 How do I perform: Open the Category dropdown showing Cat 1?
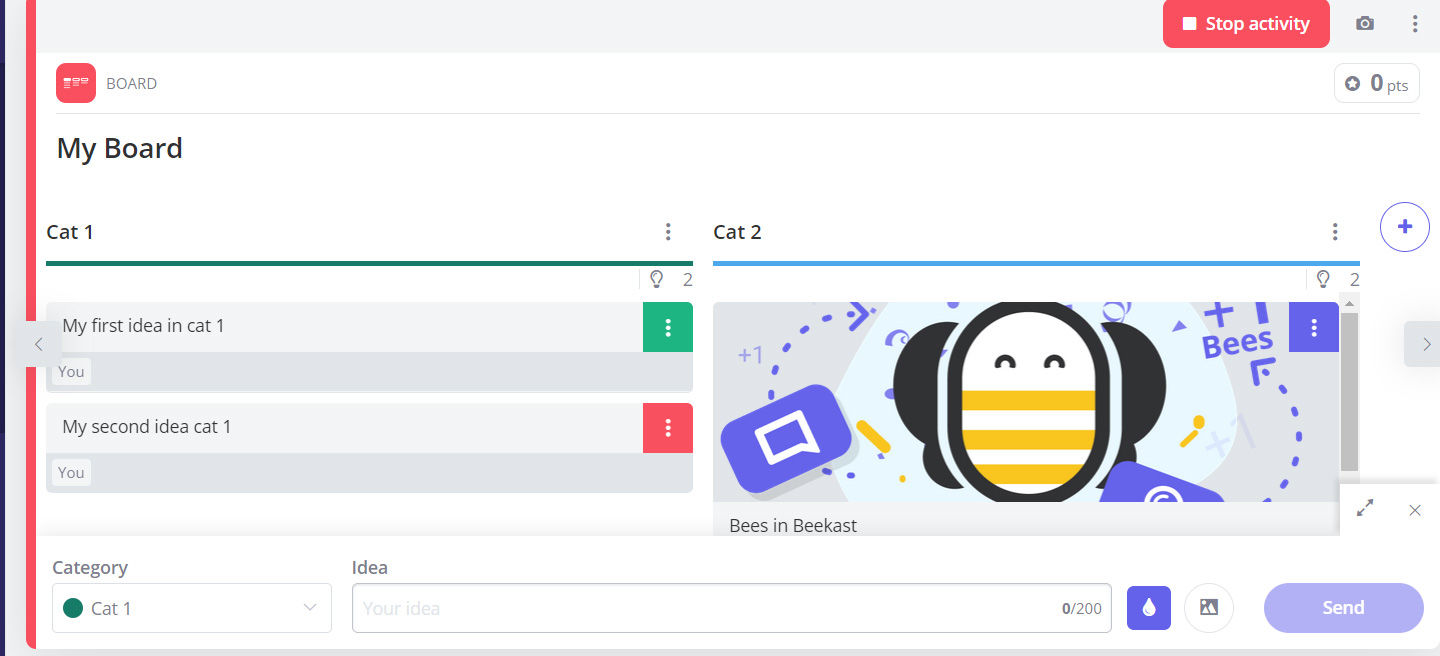pos(192,608)
